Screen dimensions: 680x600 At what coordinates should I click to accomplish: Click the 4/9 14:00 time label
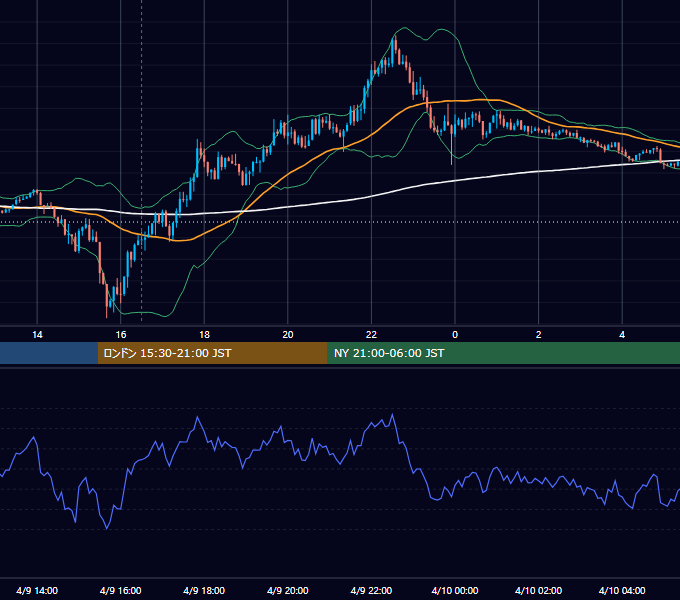coord(37,590)
